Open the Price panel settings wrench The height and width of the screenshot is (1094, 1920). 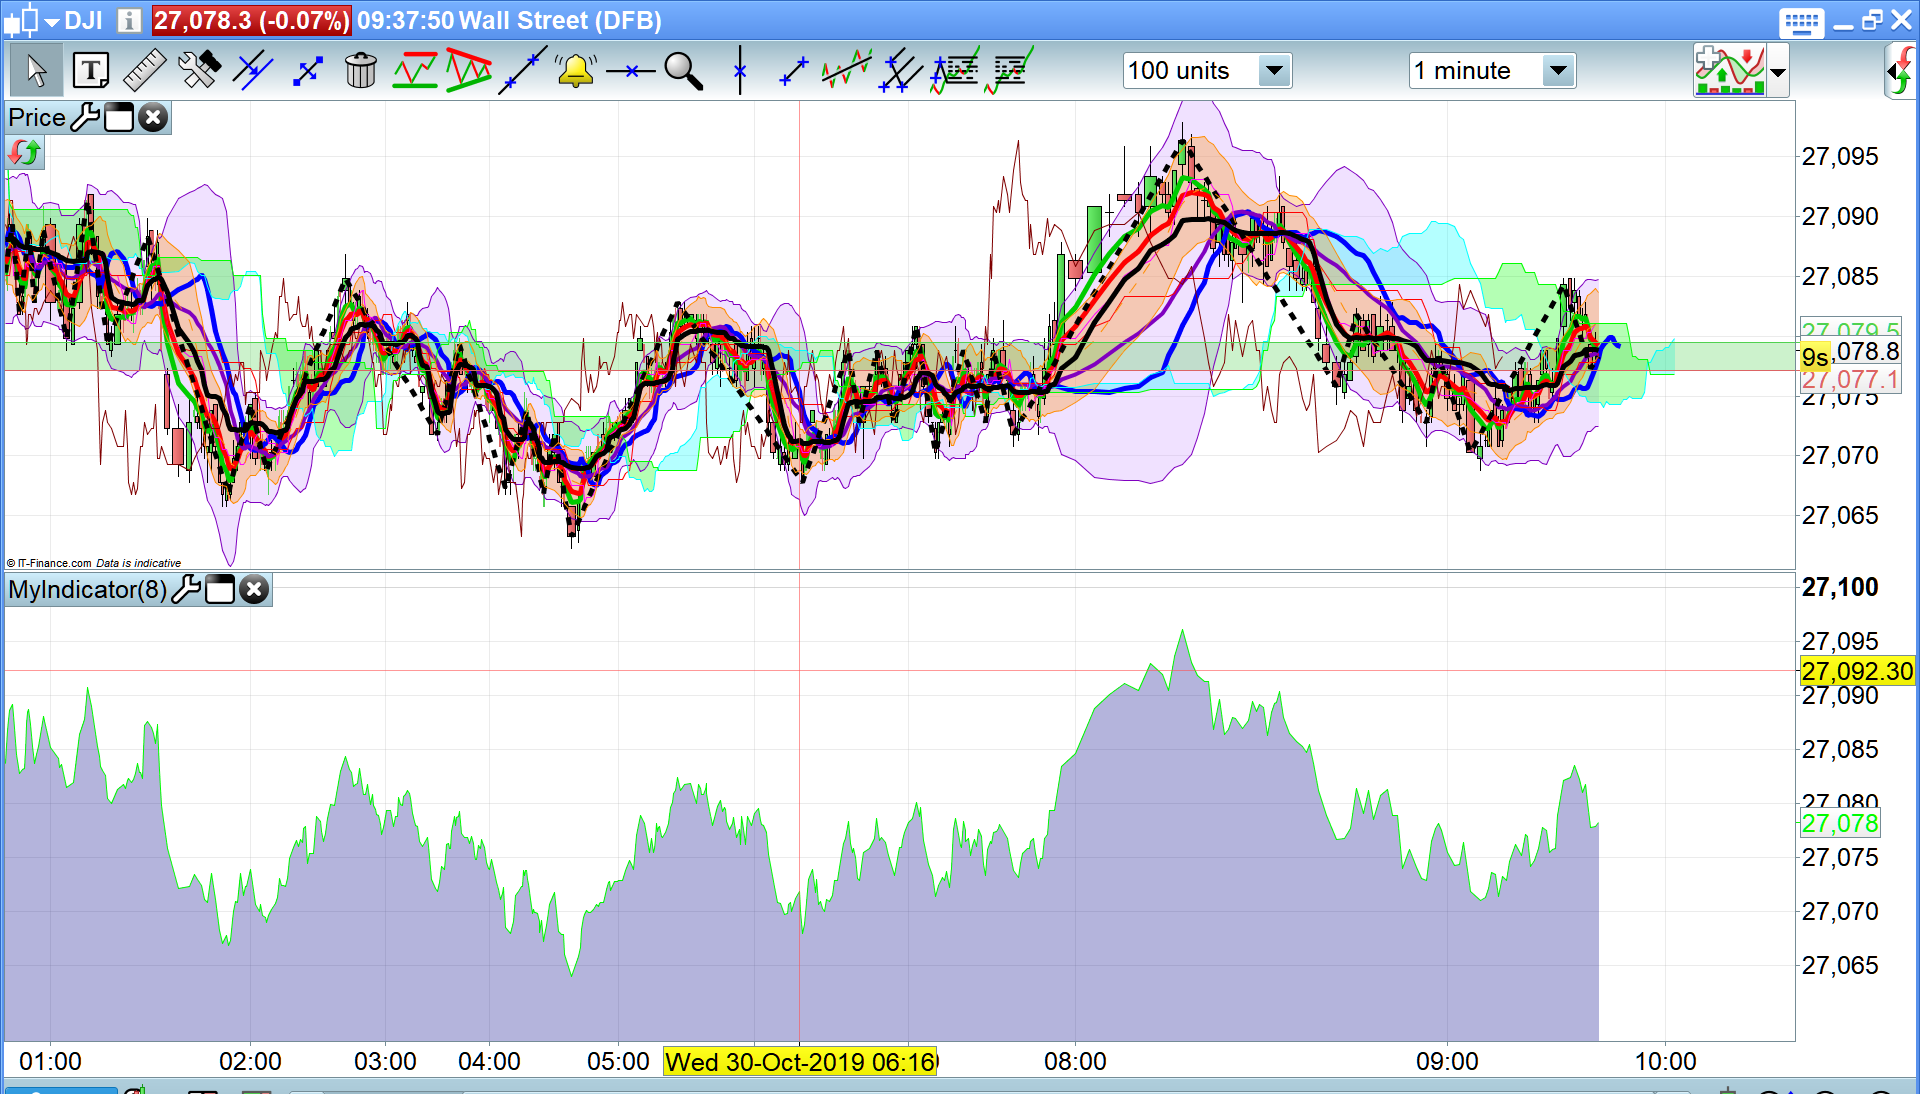86,118
